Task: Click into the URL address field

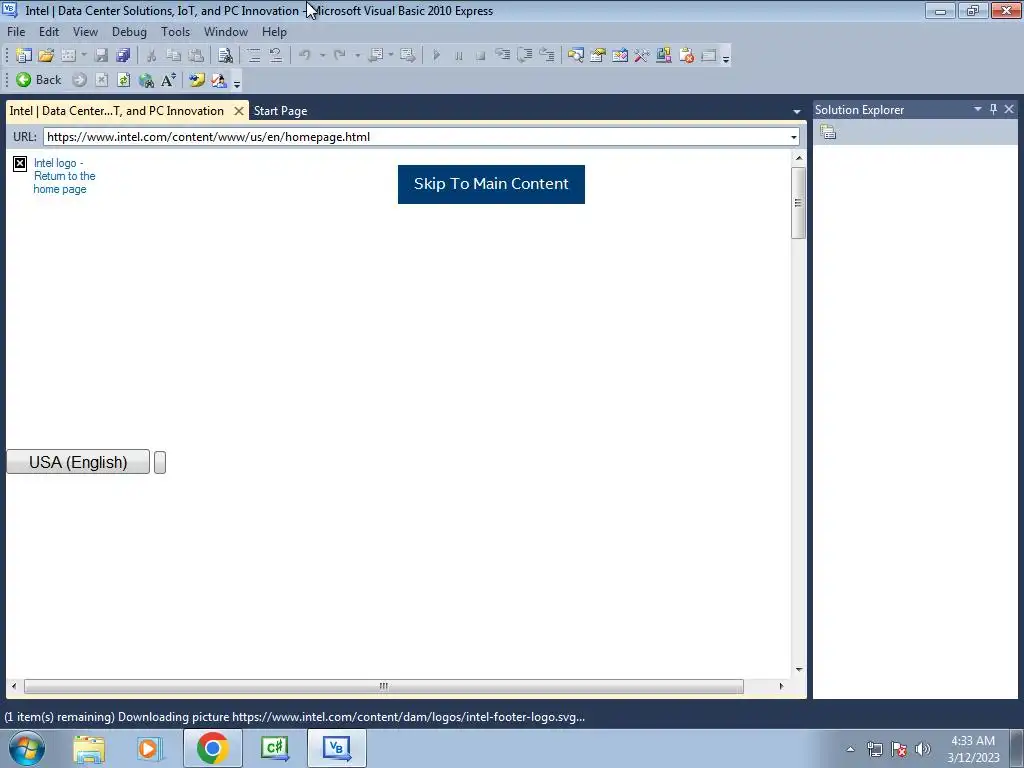Action: pos(415,137)
